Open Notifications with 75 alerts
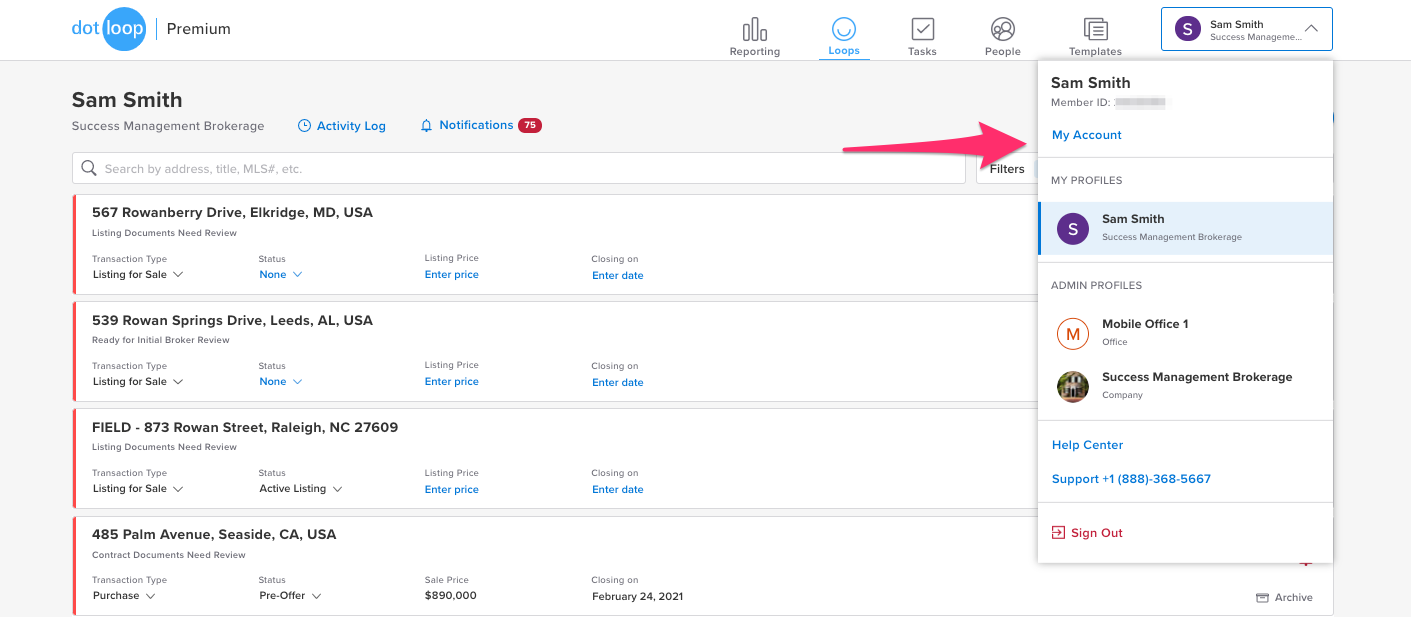 (x=475, y=125)
